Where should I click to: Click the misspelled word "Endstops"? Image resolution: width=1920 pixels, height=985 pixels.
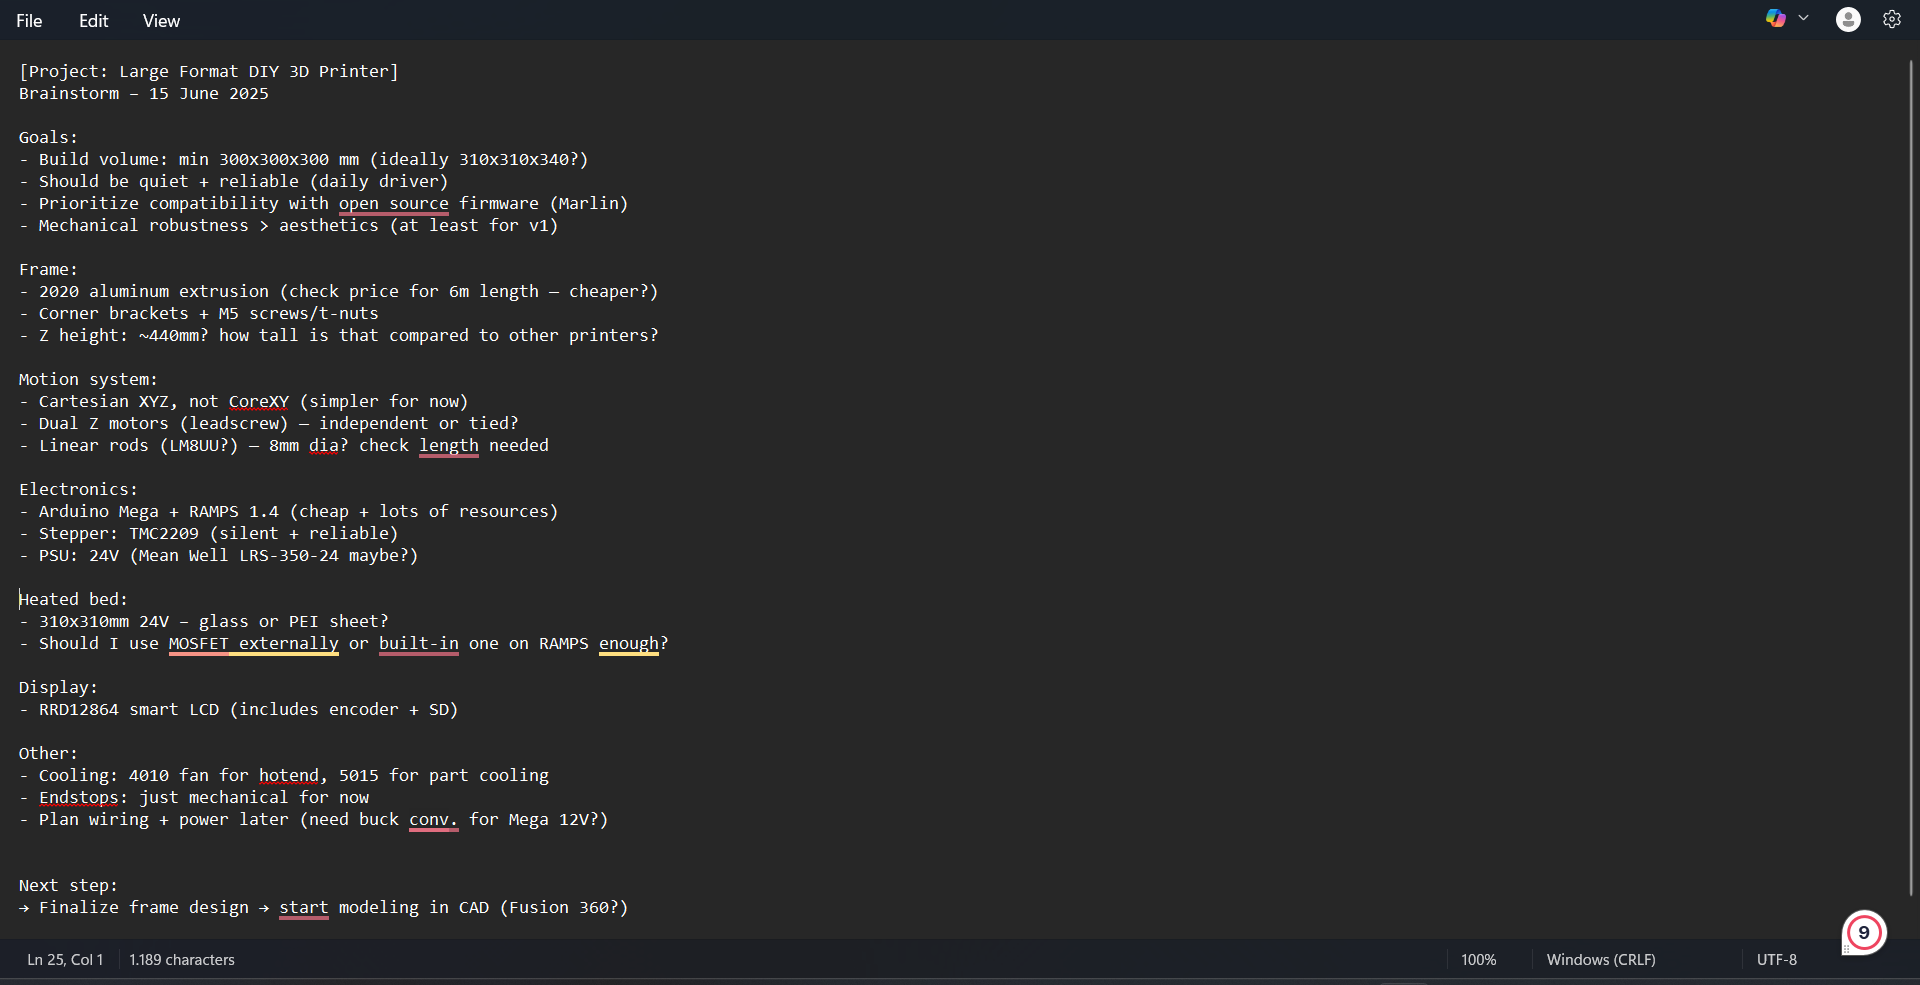tap(78, 798)
